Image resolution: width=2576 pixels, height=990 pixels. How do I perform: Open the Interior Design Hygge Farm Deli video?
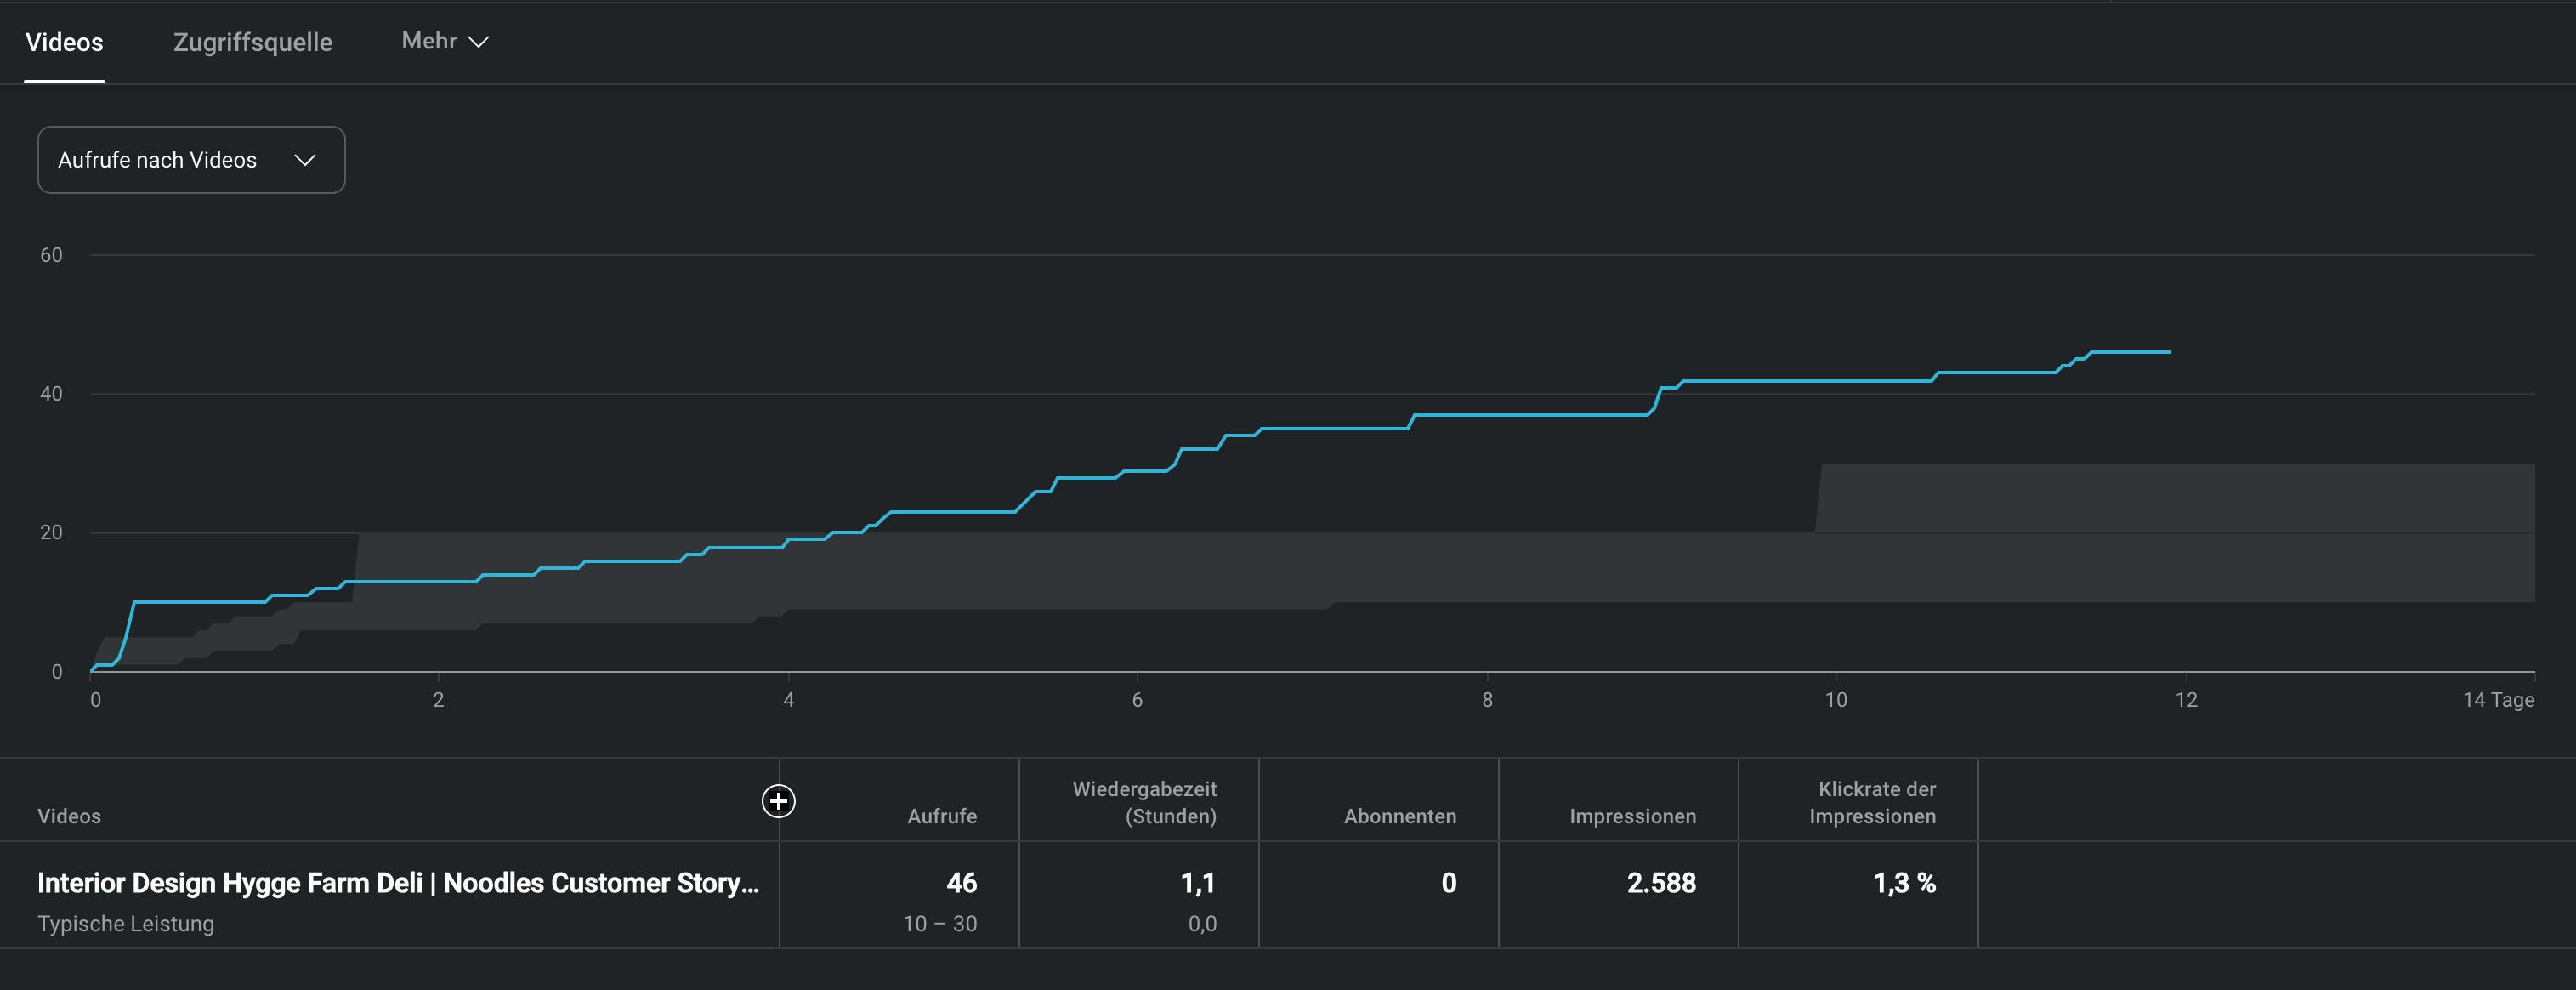(397, 883)
